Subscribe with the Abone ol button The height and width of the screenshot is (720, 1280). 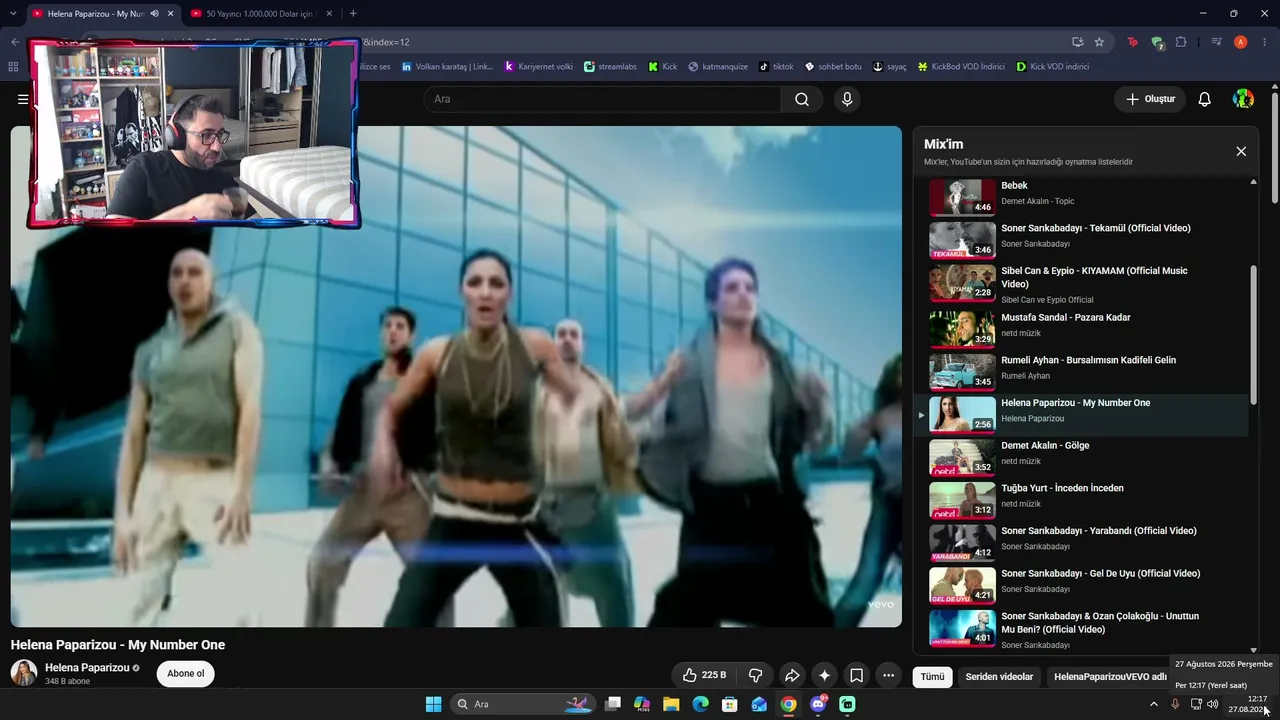click(185, 674)
